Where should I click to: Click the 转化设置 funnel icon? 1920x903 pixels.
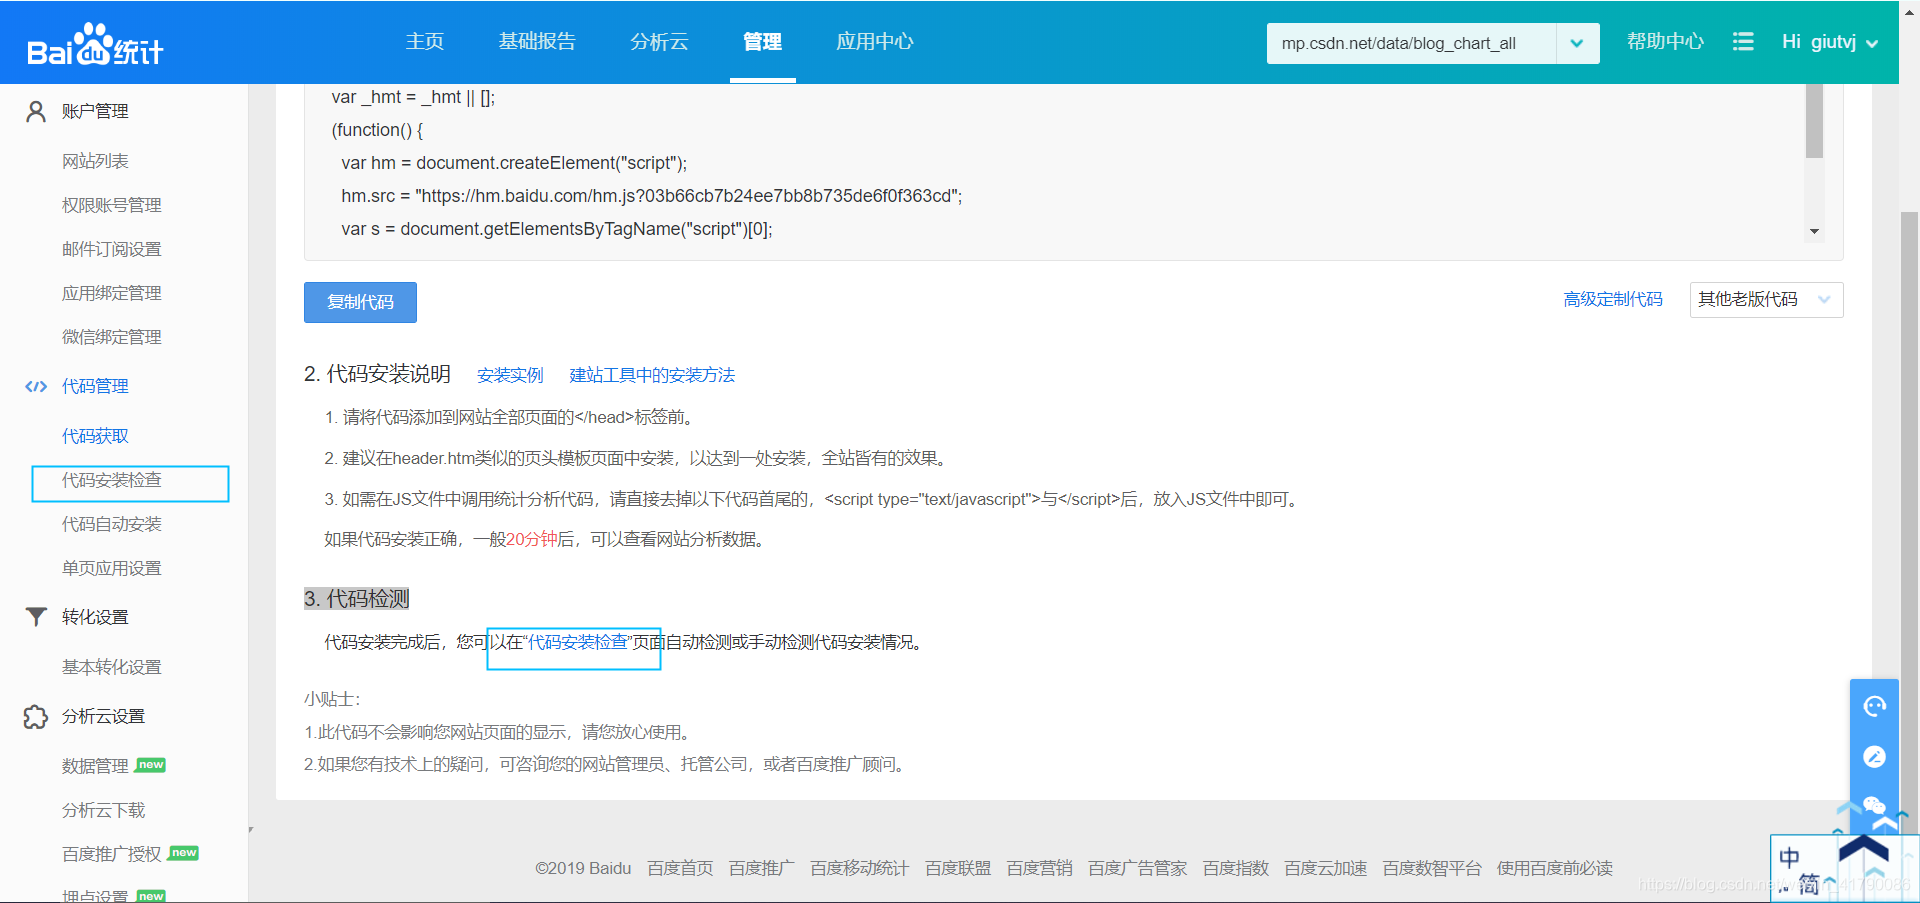[36, 617]
